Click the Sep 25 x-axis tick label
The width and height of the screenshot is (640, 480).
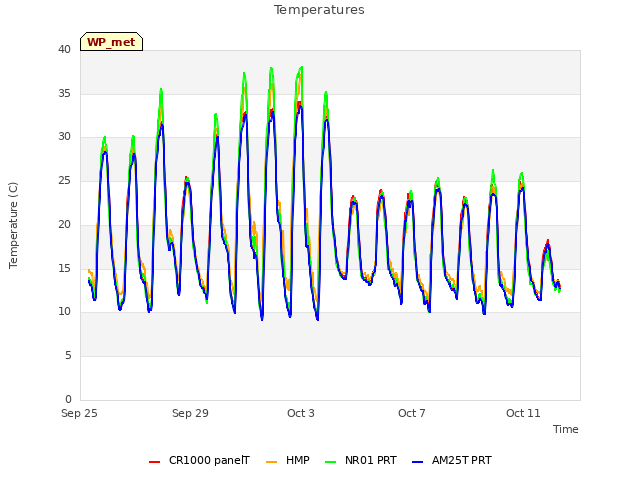click(x=79, y=413)
